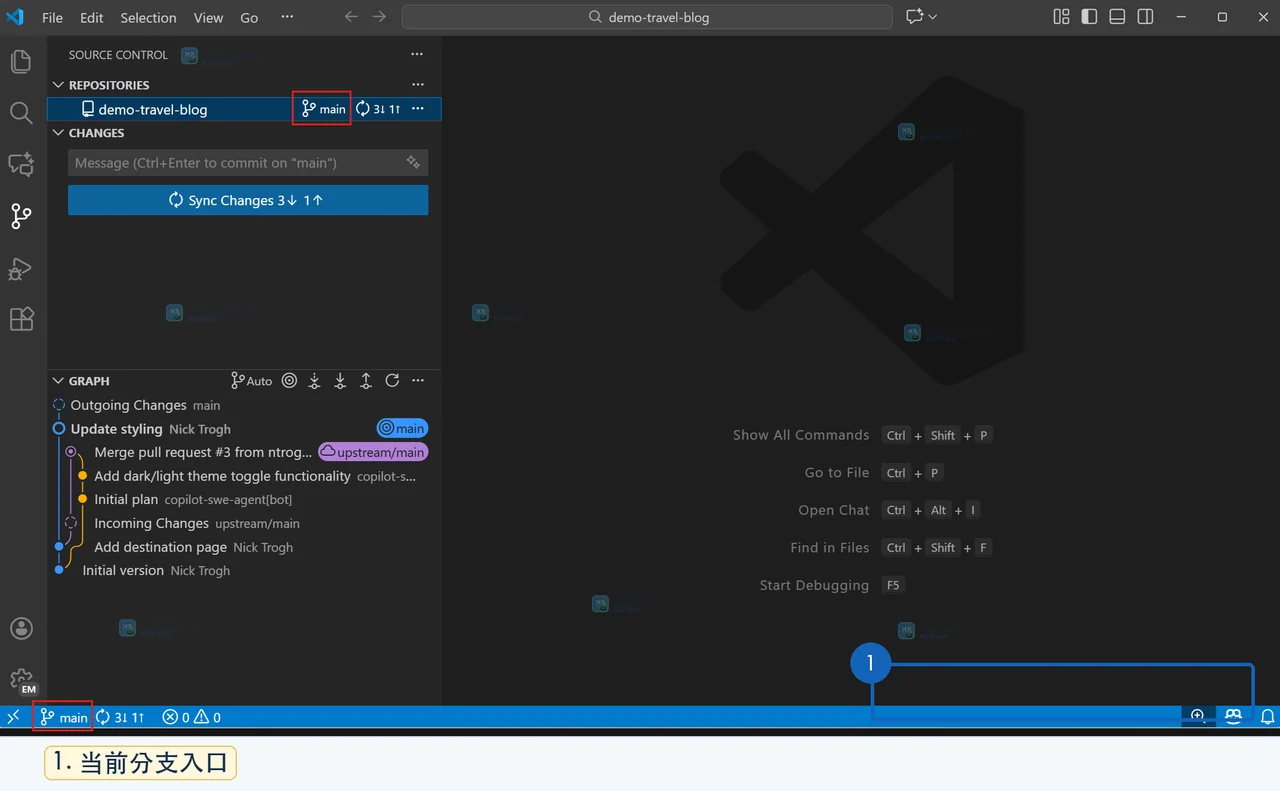Open chat dropdown arrow in title bar

(933, 17)
